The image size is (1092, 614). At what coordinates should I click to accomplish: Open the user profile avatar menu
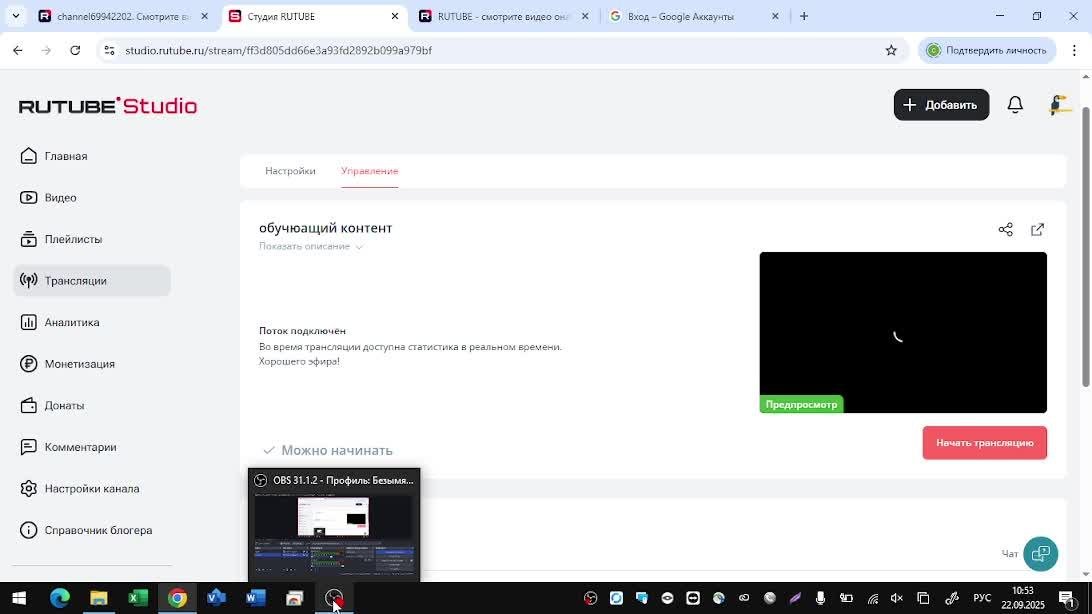[x=1059, y=105]
